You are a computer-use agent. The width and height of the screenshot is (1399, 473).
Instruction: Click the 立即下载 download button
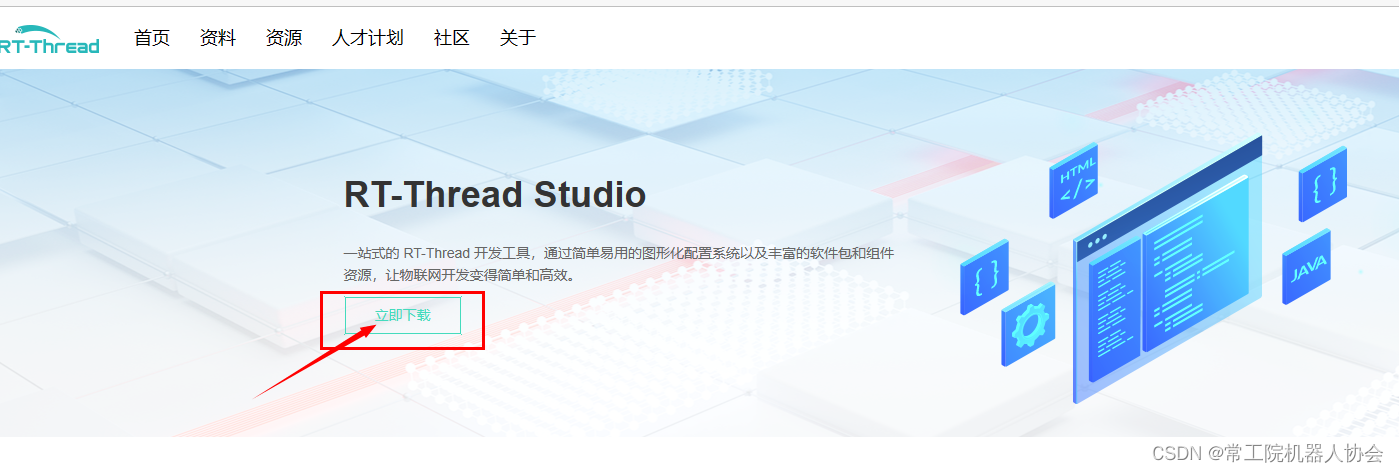(403, 315)
